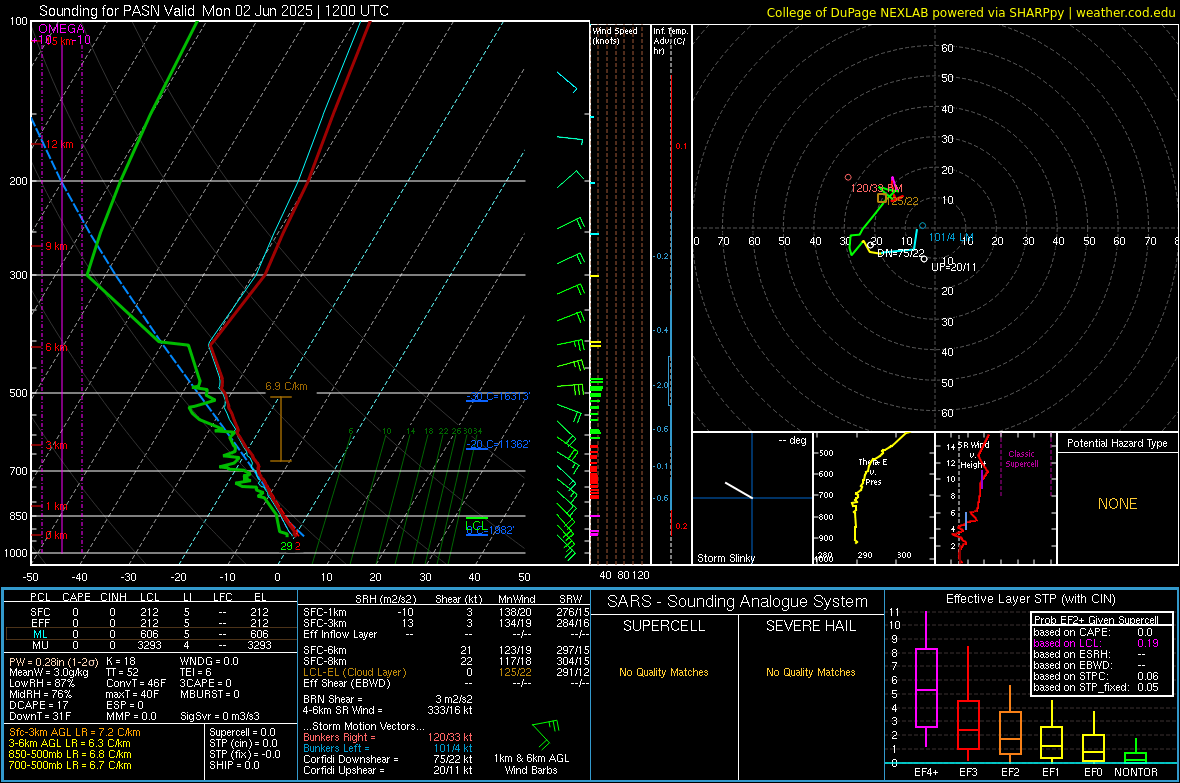Click the 'Sfc-3km AGL LR = 7.2 C/km' line
The height and width of the screenshot is (783, 1180).
[x=75, y=732]
